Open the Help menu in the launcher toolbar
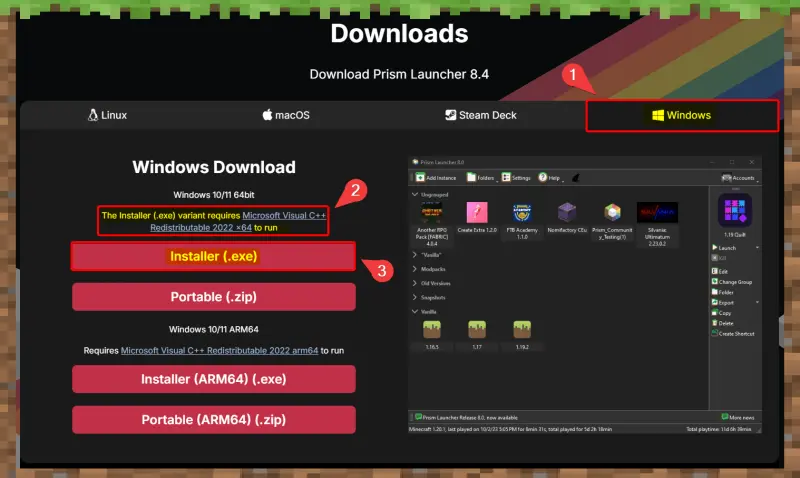Viewport: 800px width, 478px height. point(550,178)
